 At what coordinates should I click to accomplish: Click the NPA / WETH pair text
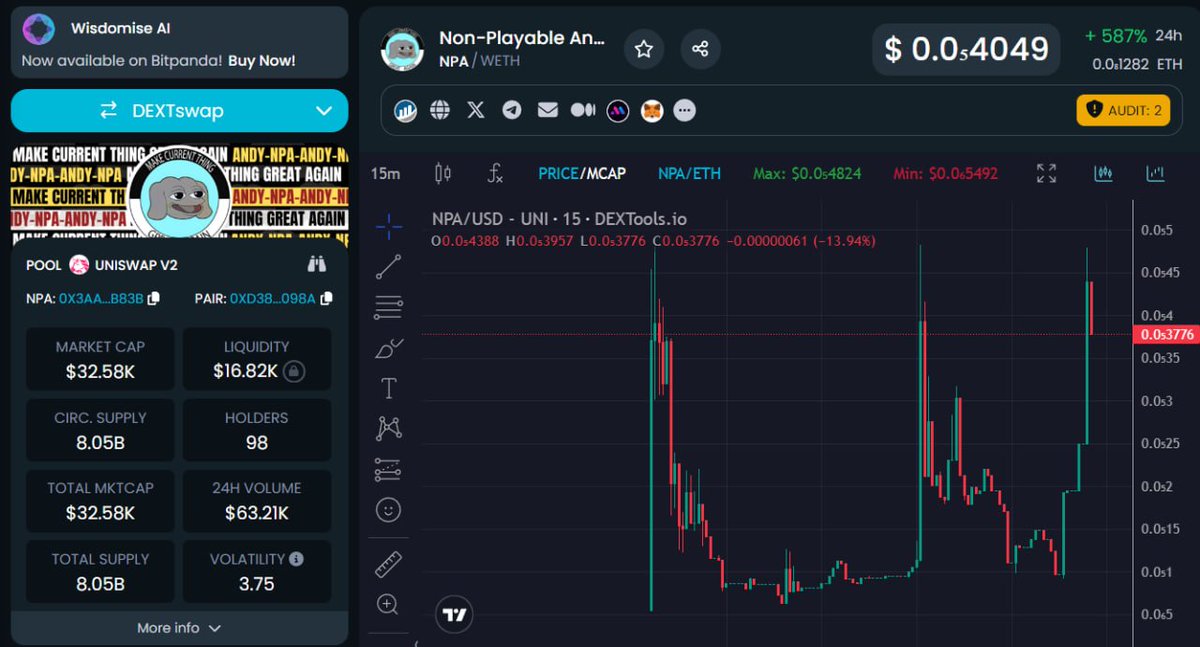[x=479, y=61]
